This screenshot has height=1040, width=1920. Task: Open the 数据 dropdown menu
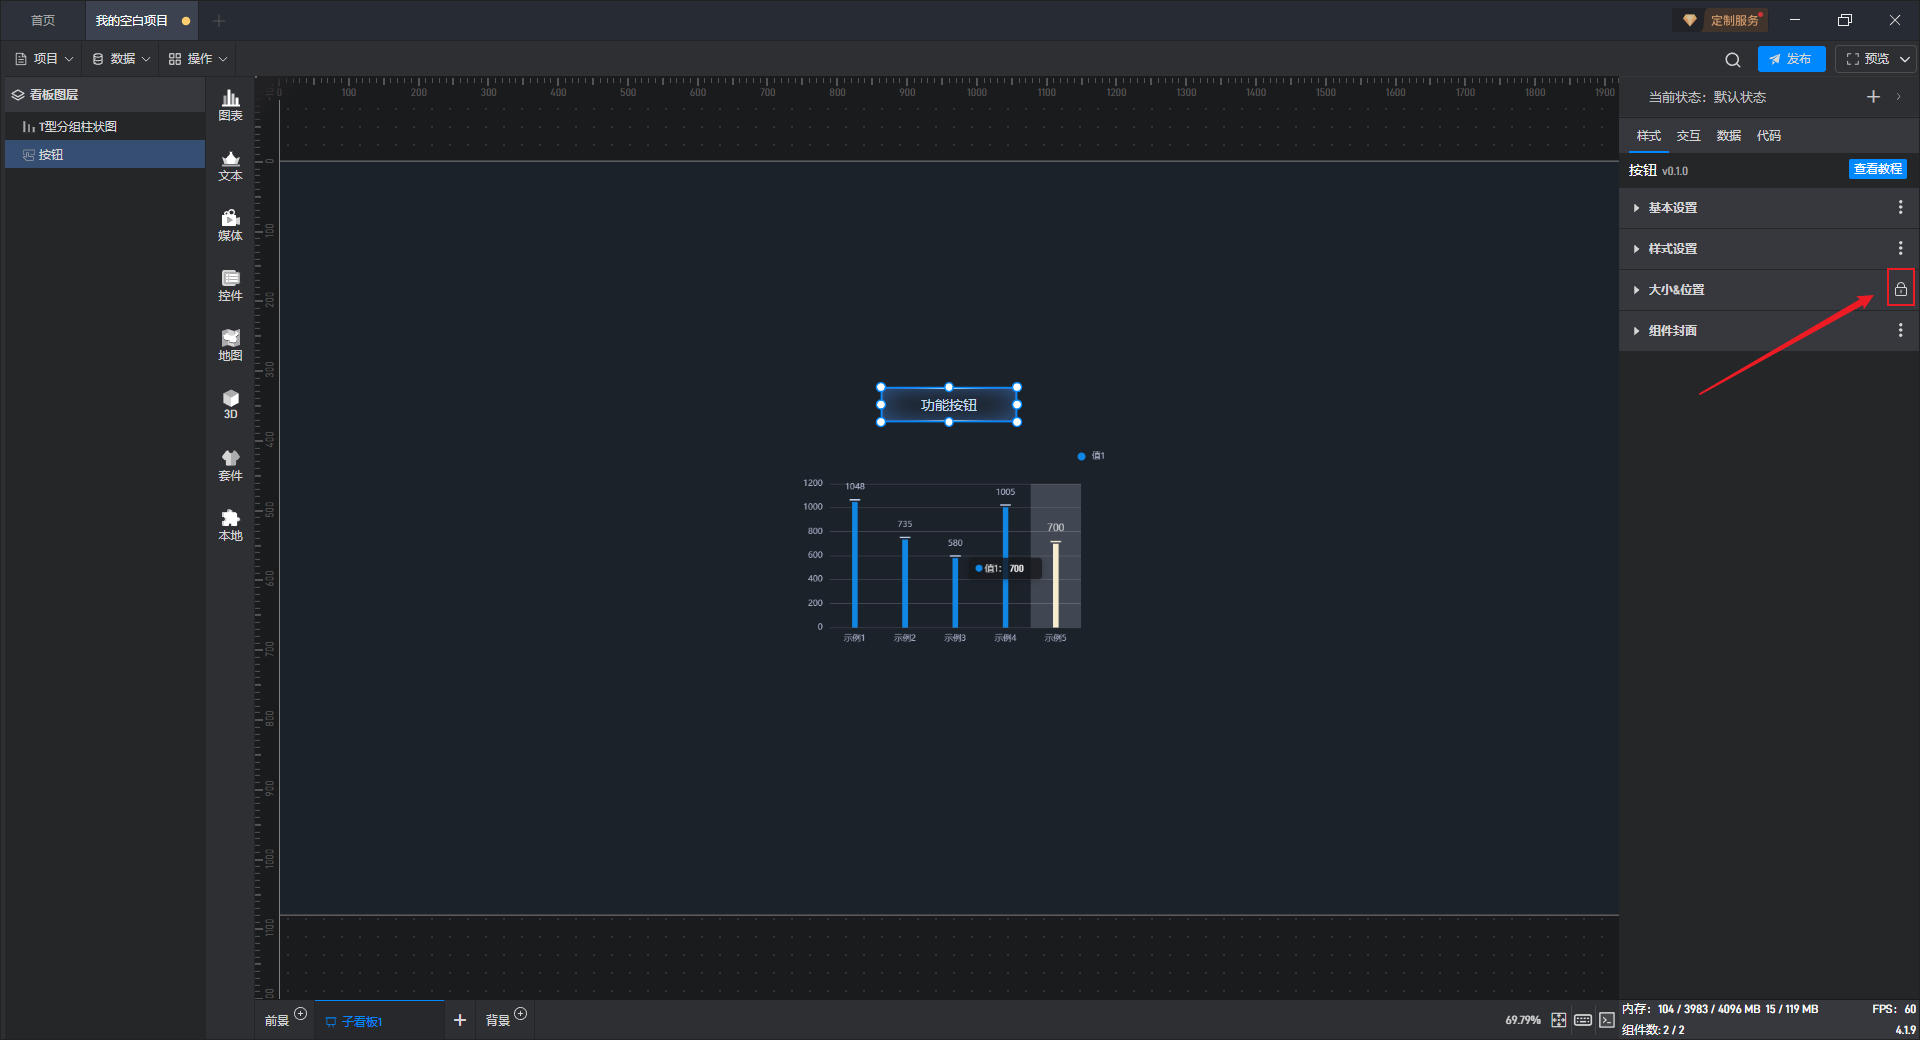click(121, 59)
